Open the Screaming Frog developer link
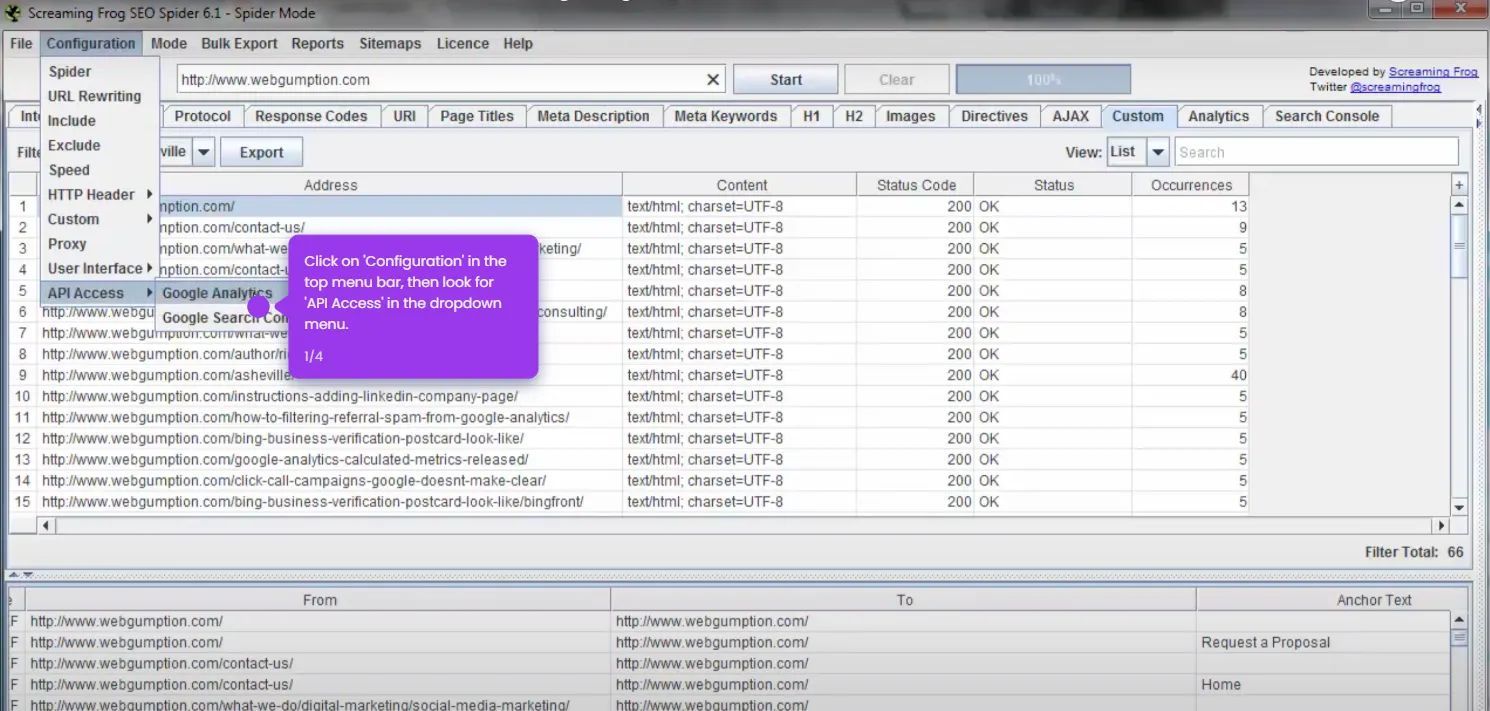This screenshot has width=1490, height=711. click(x=1433, y=72)
